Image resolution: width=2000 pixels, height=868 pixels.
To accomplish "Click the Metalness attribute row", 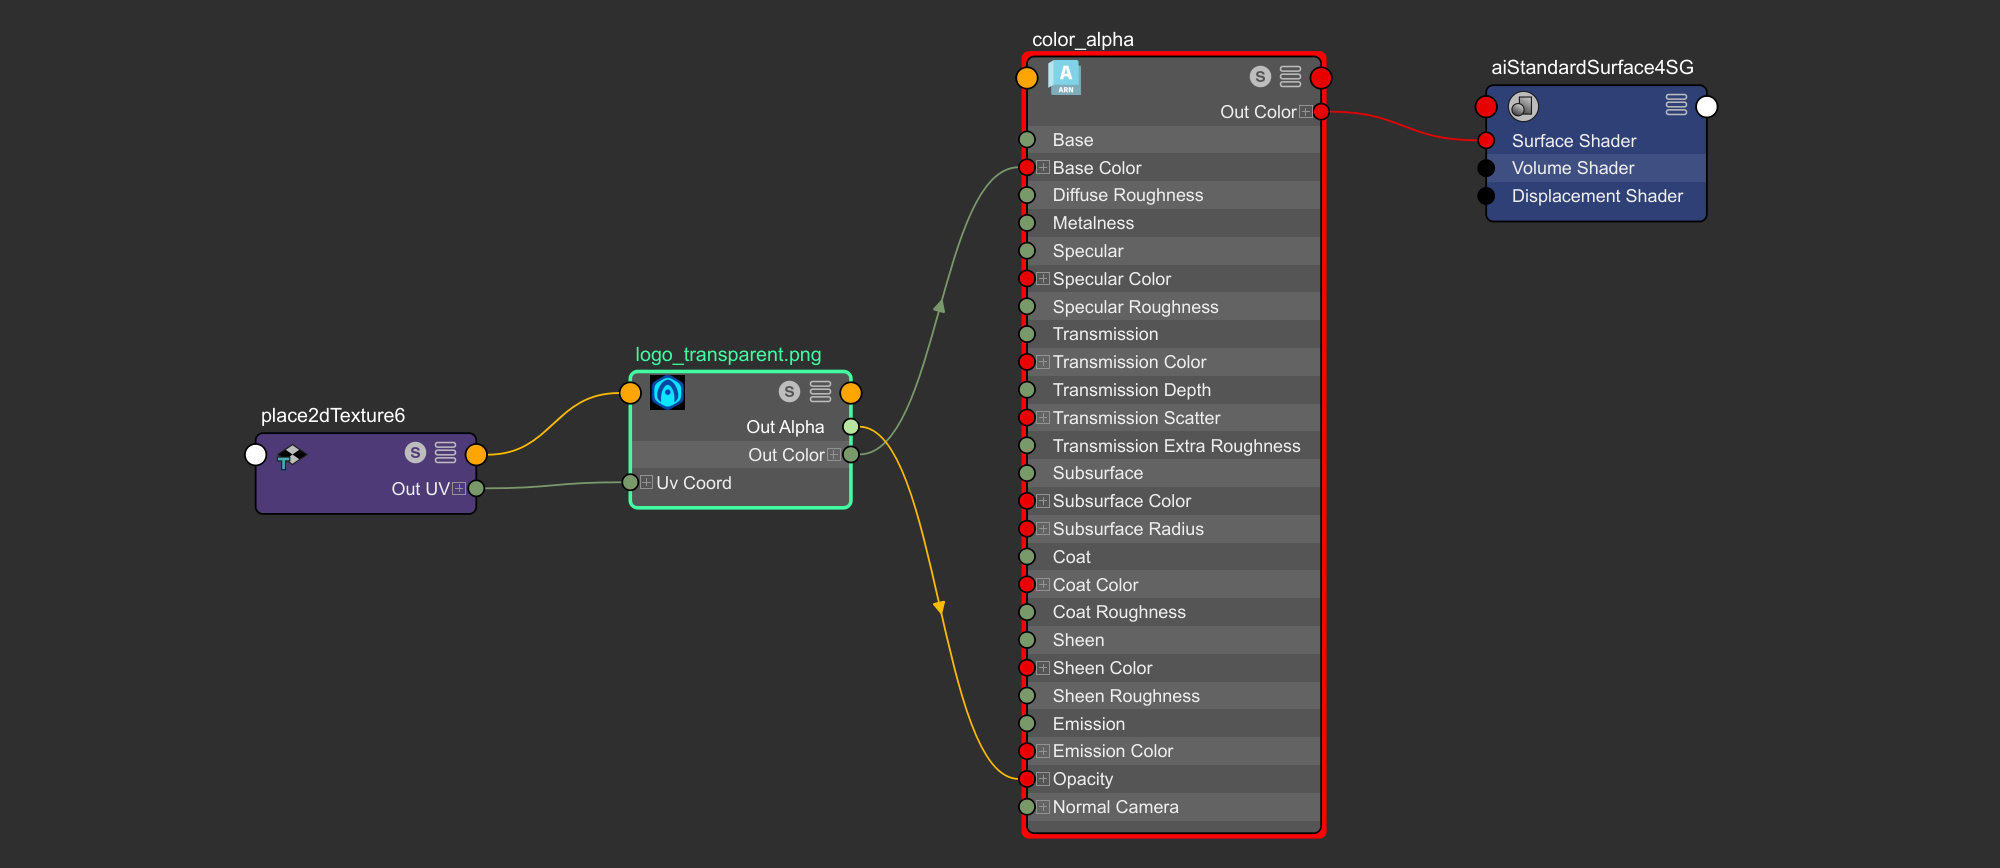I will 1173,223.
